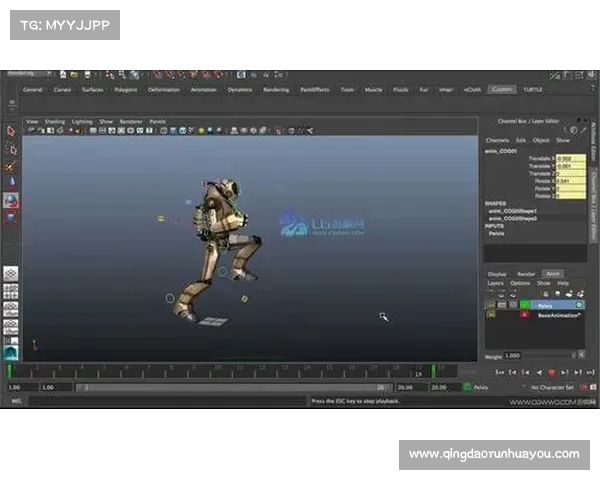Play animation backwards
Screen dimensions: 600x480
(x=539, y=372)
